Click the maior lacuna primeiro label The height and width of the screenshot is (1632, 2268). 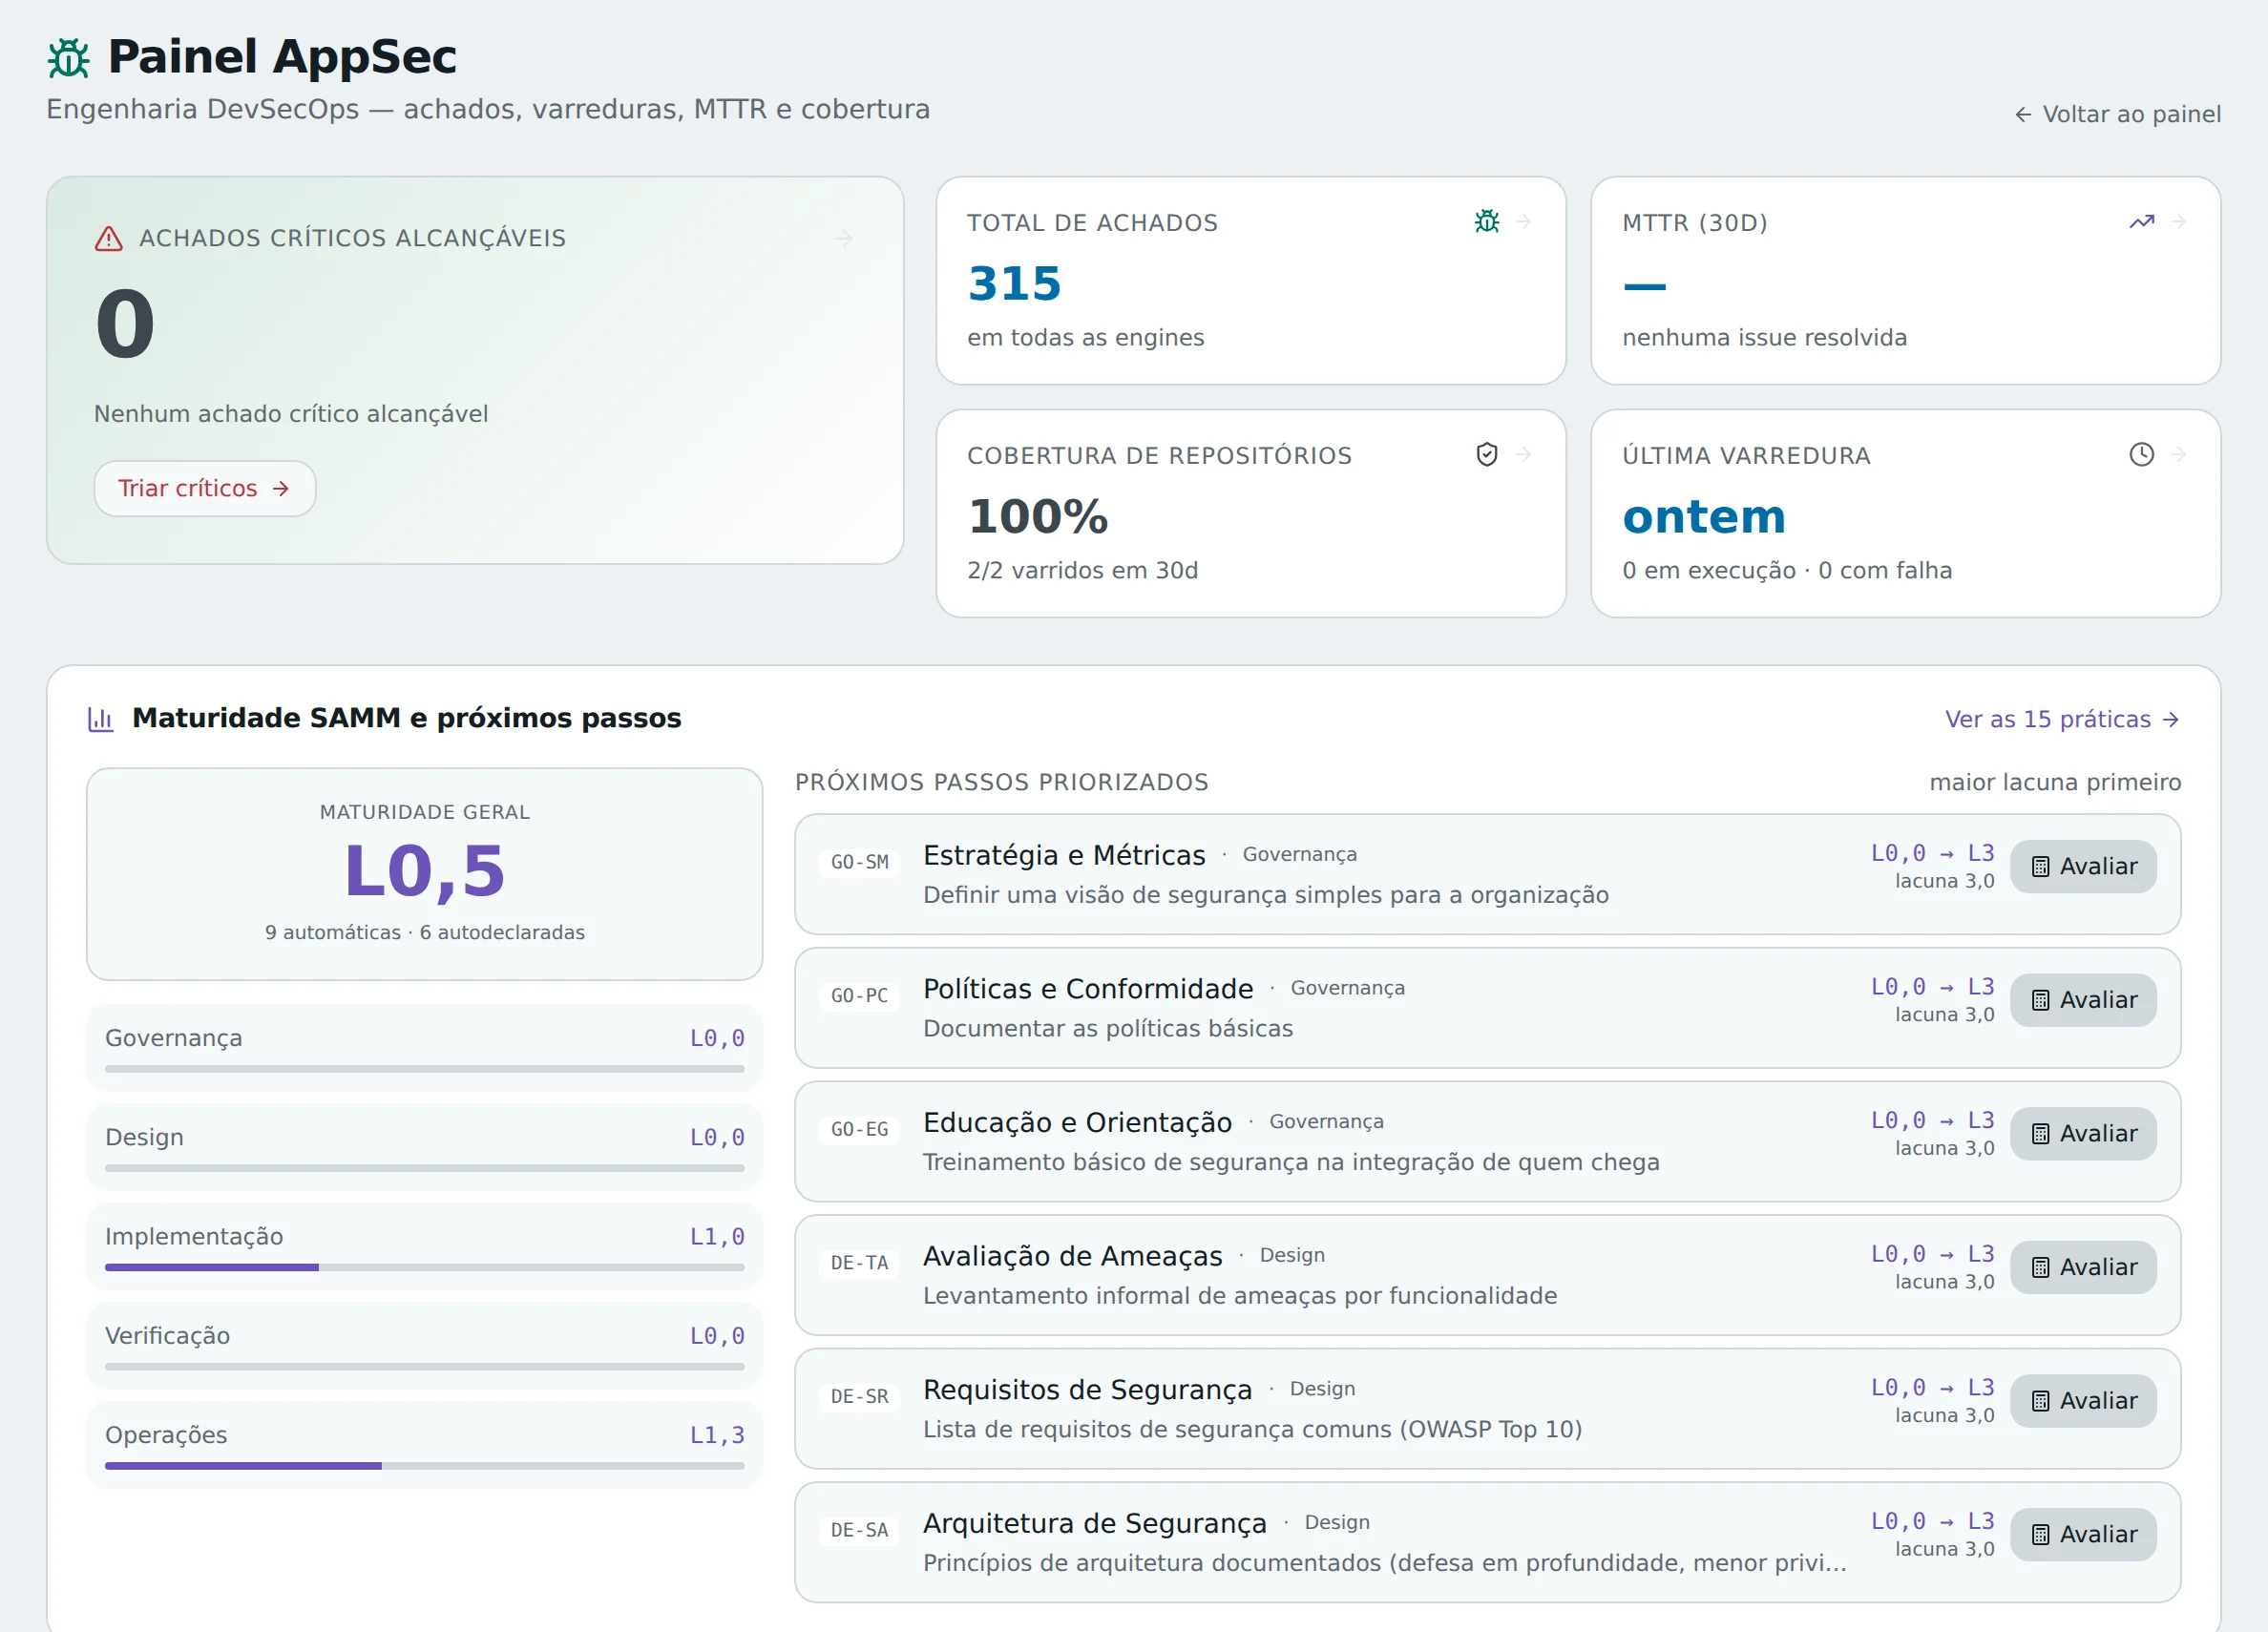point(2055,782)
